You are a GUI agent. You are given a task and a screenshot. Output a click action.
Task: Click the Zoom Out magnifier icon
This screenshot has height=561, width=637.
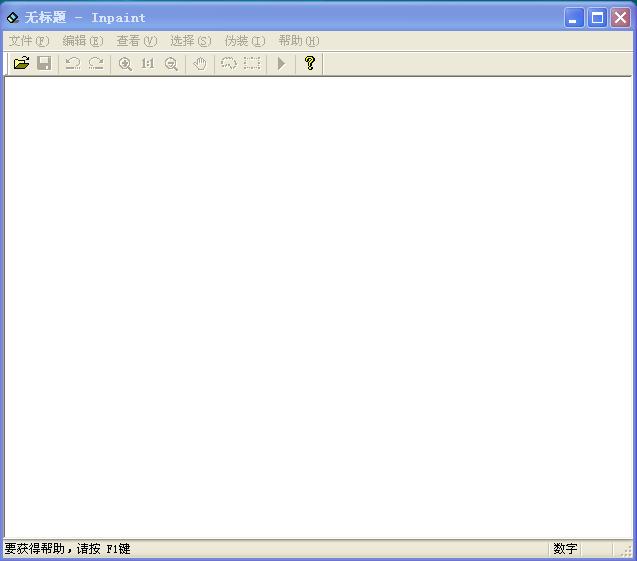(x=171, y=63)
